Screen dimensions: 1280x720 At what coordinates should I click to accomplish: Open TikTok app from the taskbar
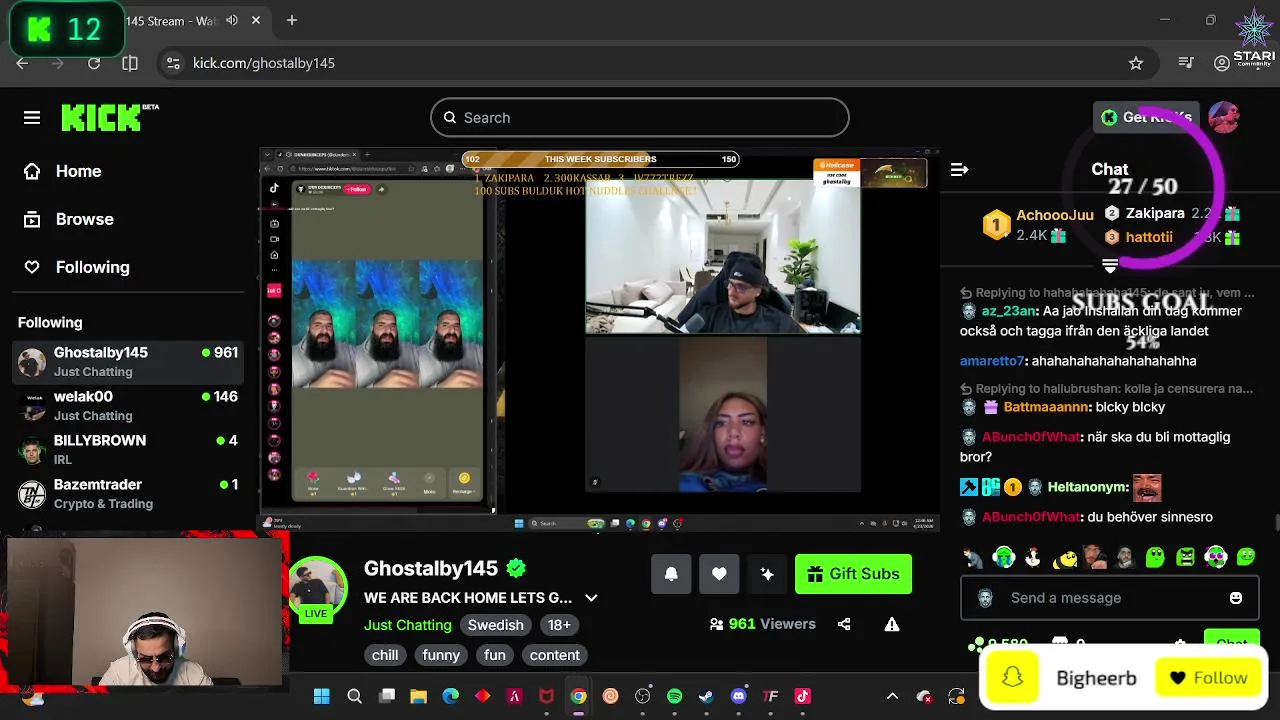click(802, 696)
